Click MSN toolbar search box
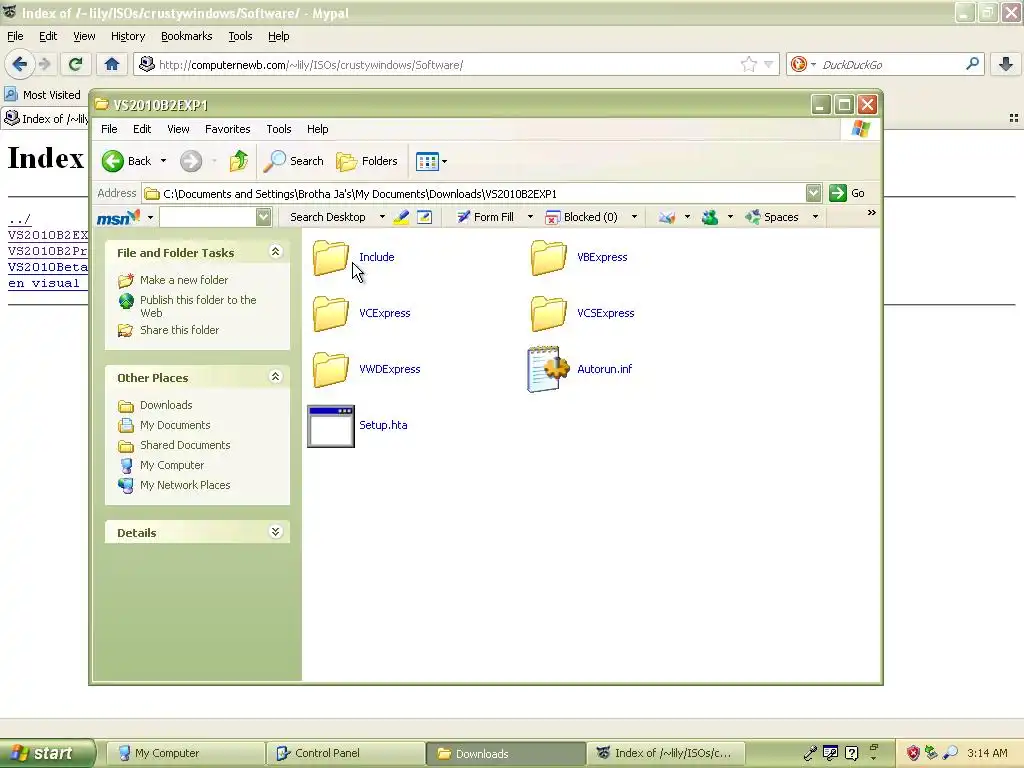The image size is (1024, 768). 208,217
